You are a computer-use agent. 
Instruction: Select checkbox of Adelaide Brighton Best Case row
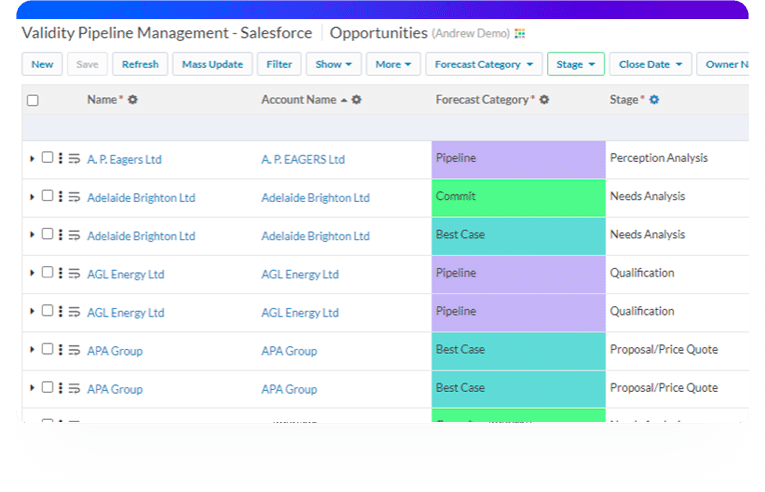point(47,234)
